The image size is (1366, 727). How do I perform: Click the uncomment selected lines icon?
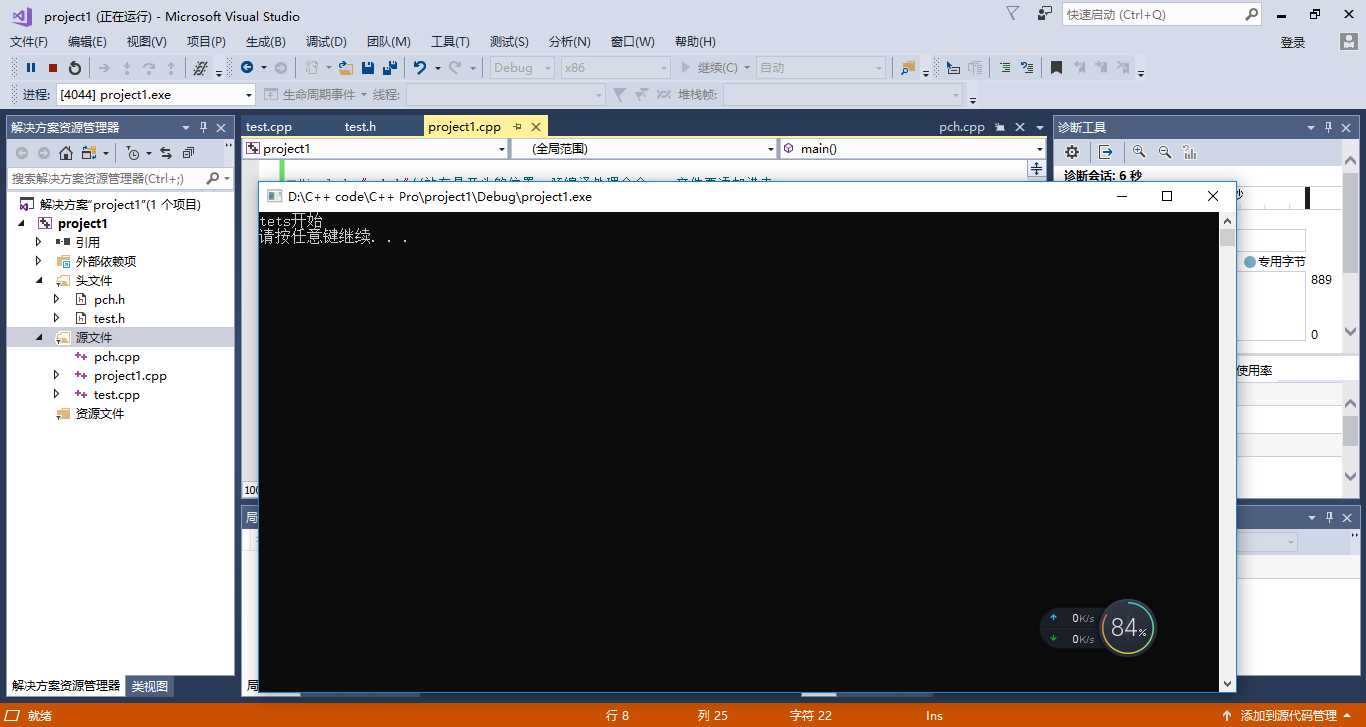click(1026, 68)
